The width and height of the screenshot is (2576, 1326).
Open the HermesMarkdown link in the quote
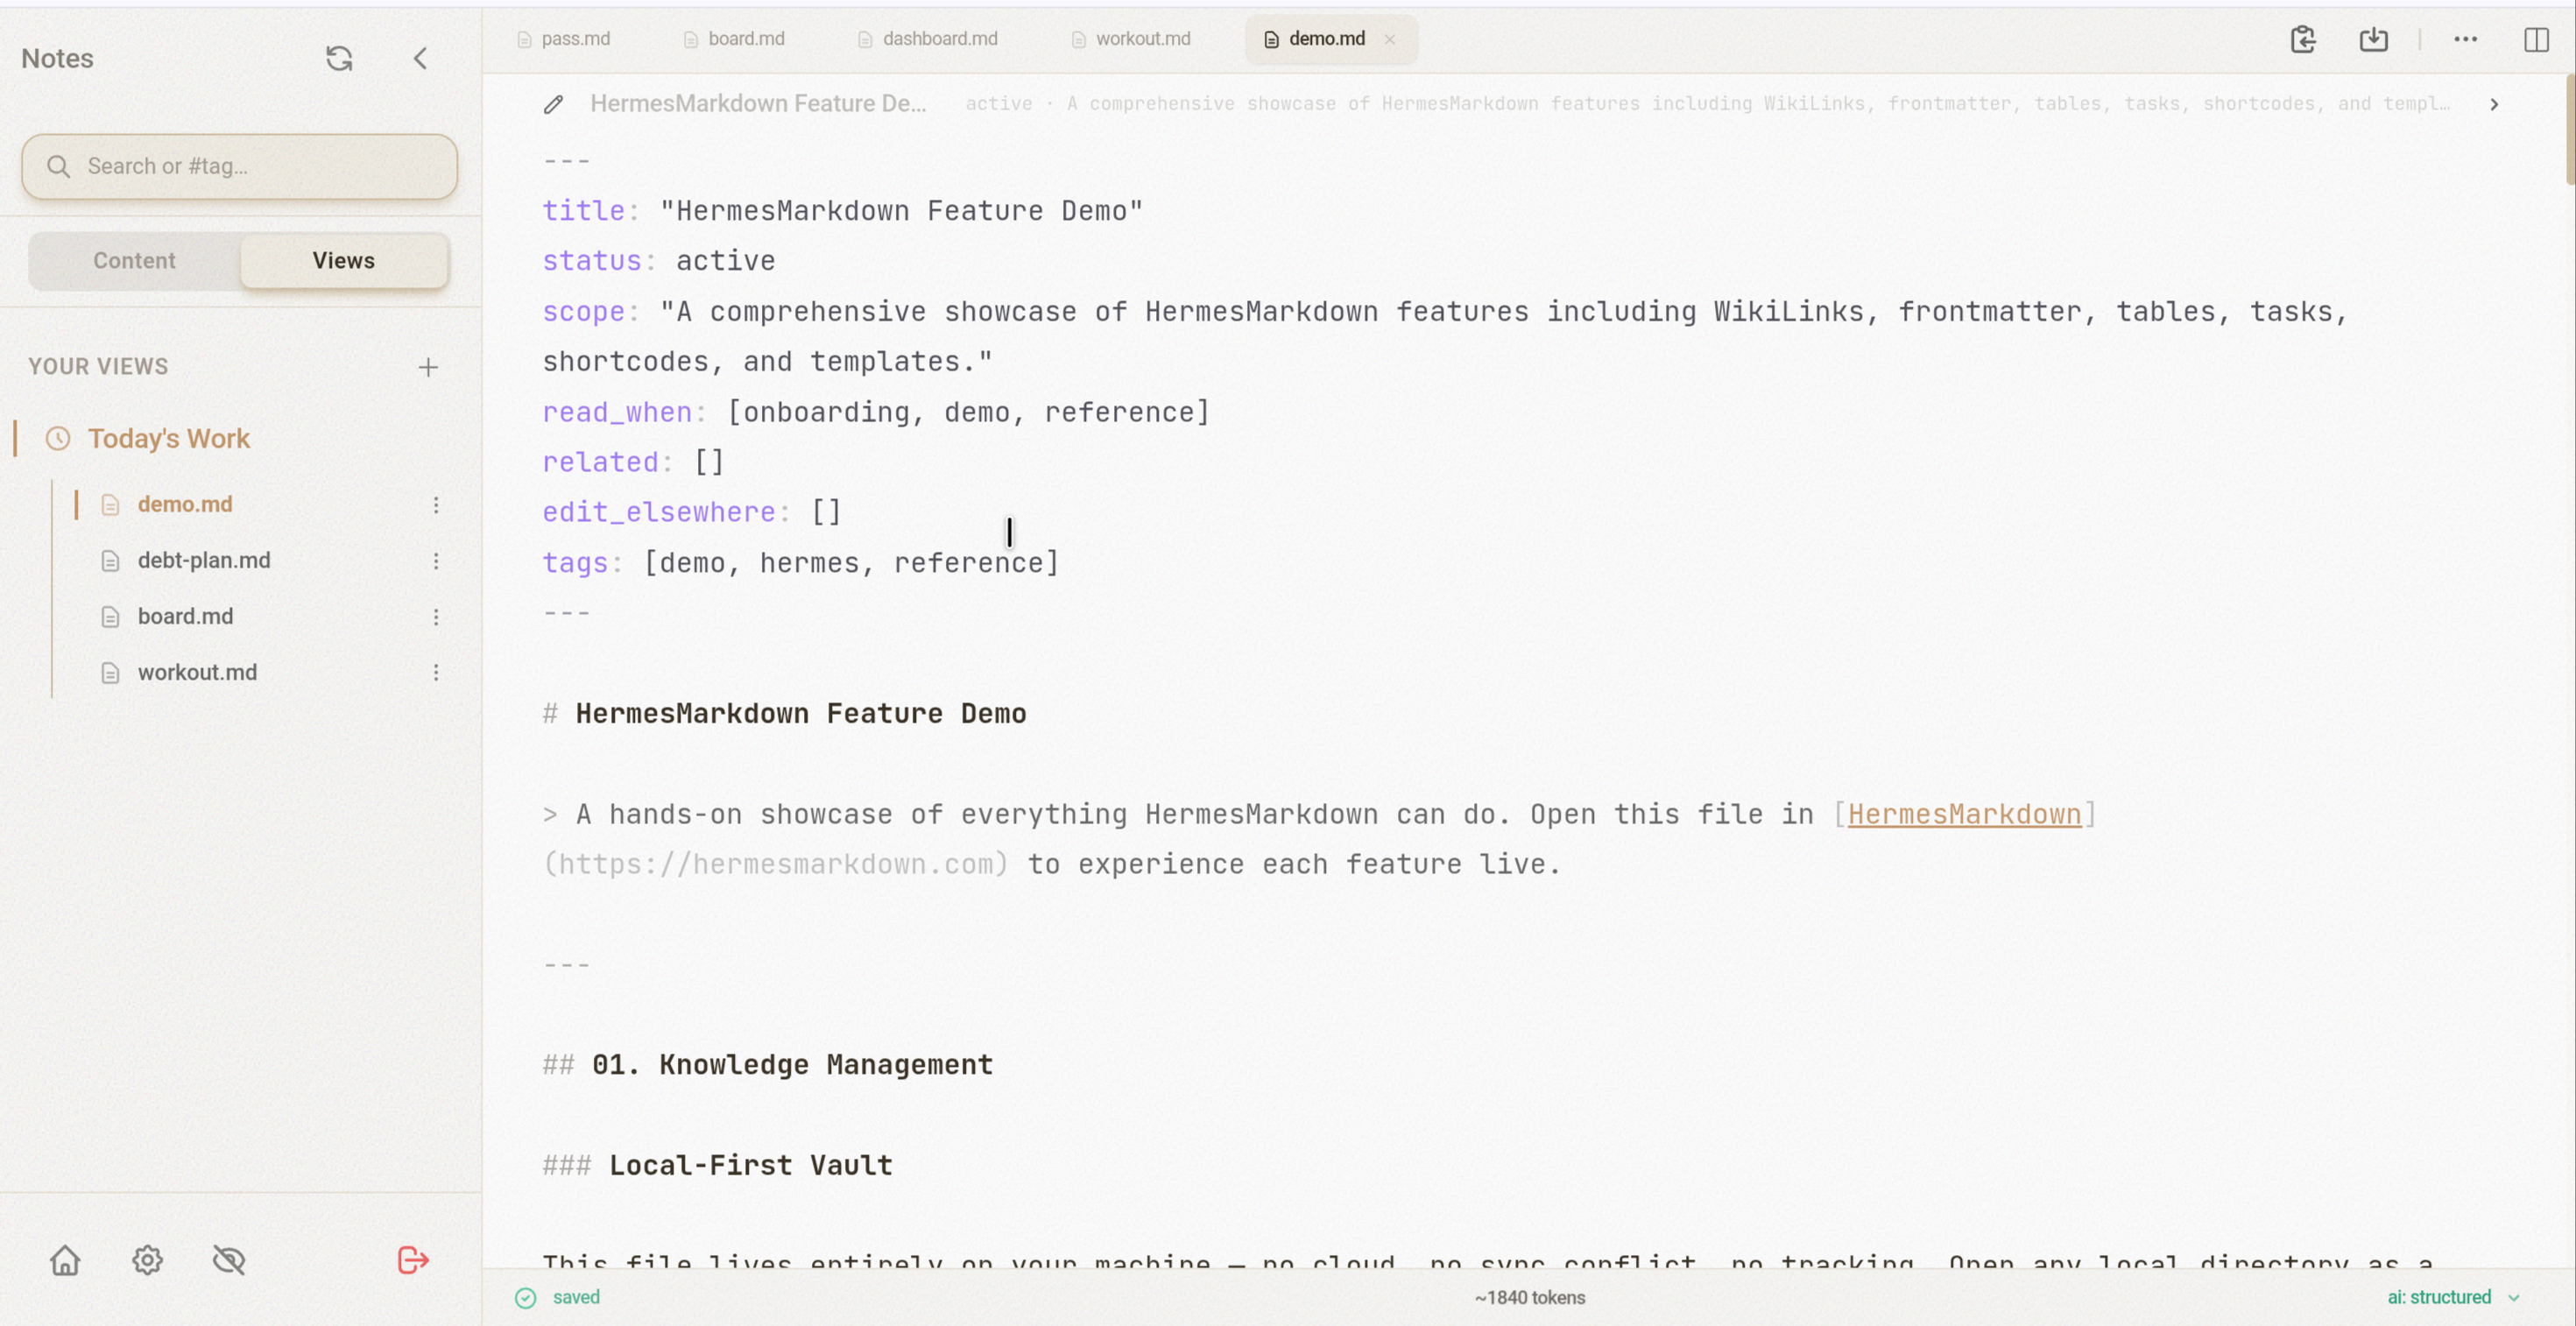pos(1964,814)
